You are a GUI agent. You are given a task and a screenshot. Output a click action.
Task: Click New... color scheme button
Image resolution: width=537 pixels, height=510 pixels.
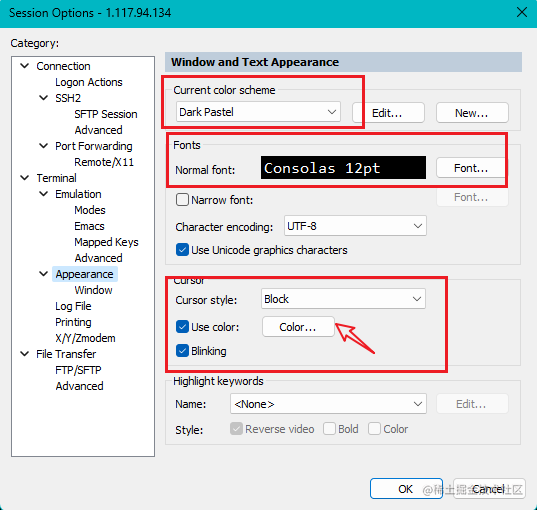pyautogui.click(x=472, y=113)
